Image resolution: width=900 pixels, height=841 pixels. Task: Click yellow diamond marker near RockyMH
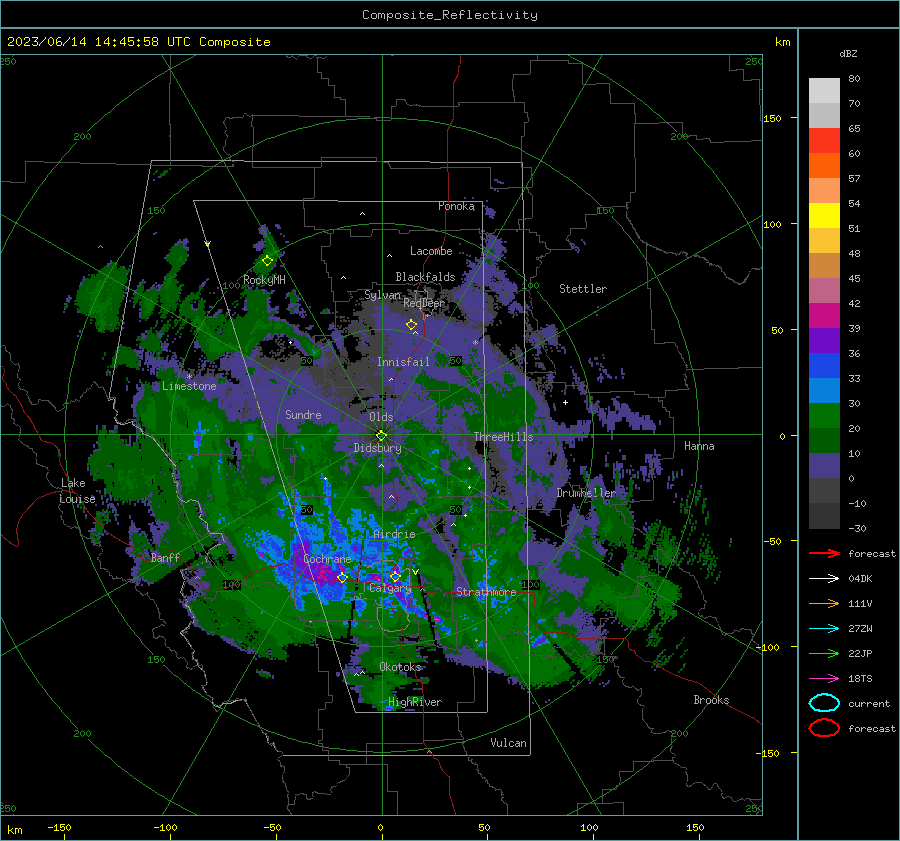pos(267,261)
